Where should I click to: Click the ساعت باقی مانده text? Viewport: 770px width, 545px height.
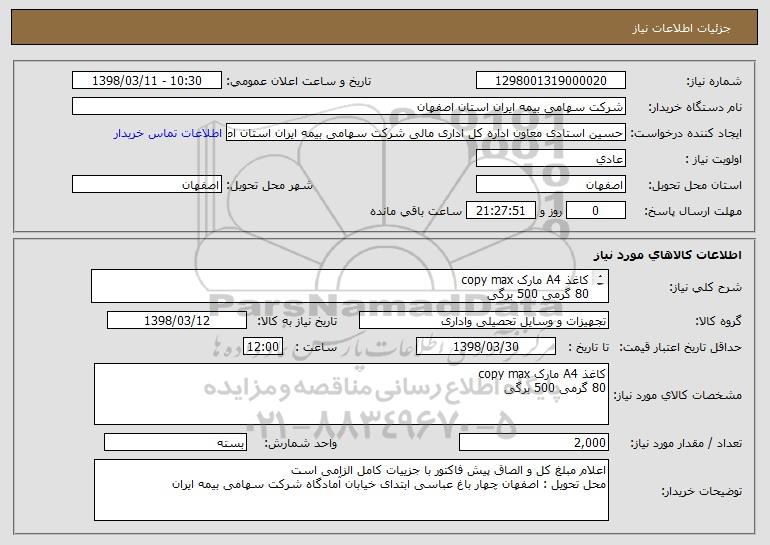click(415, 211)
